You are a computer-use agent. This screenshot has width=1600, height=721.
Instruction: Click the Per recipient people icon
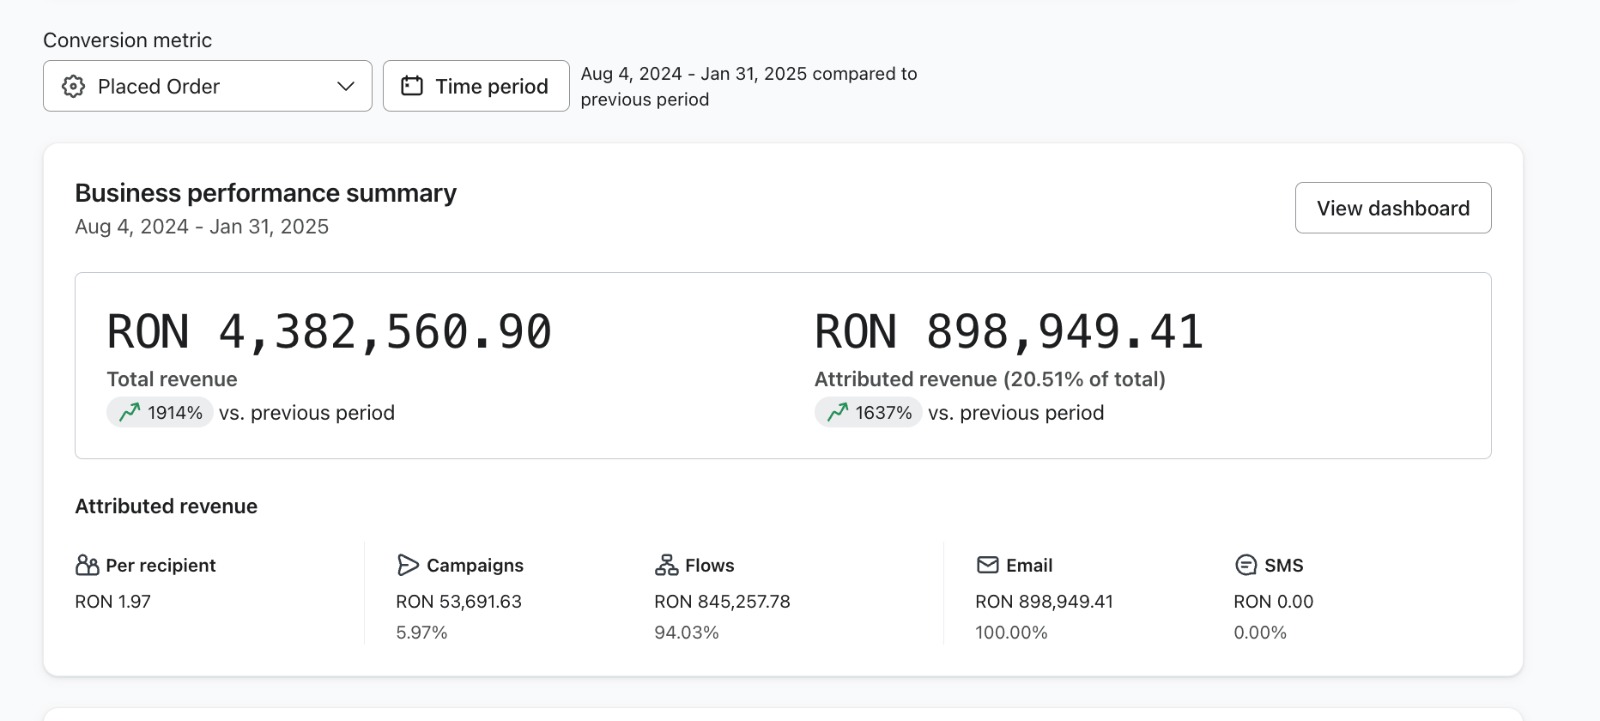tap(87, 565)
